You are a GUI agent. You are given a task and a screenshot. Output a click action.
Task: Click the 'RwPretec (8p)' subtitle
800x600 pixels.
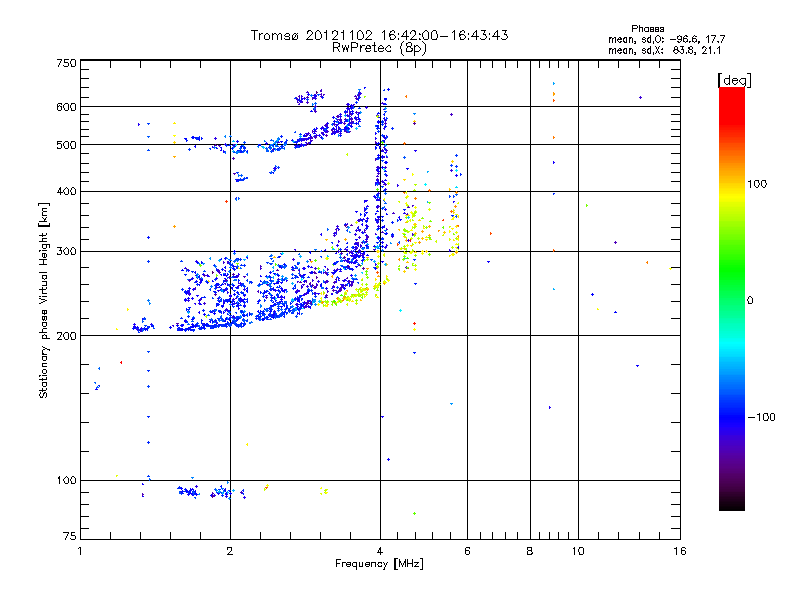click(379, 48)
